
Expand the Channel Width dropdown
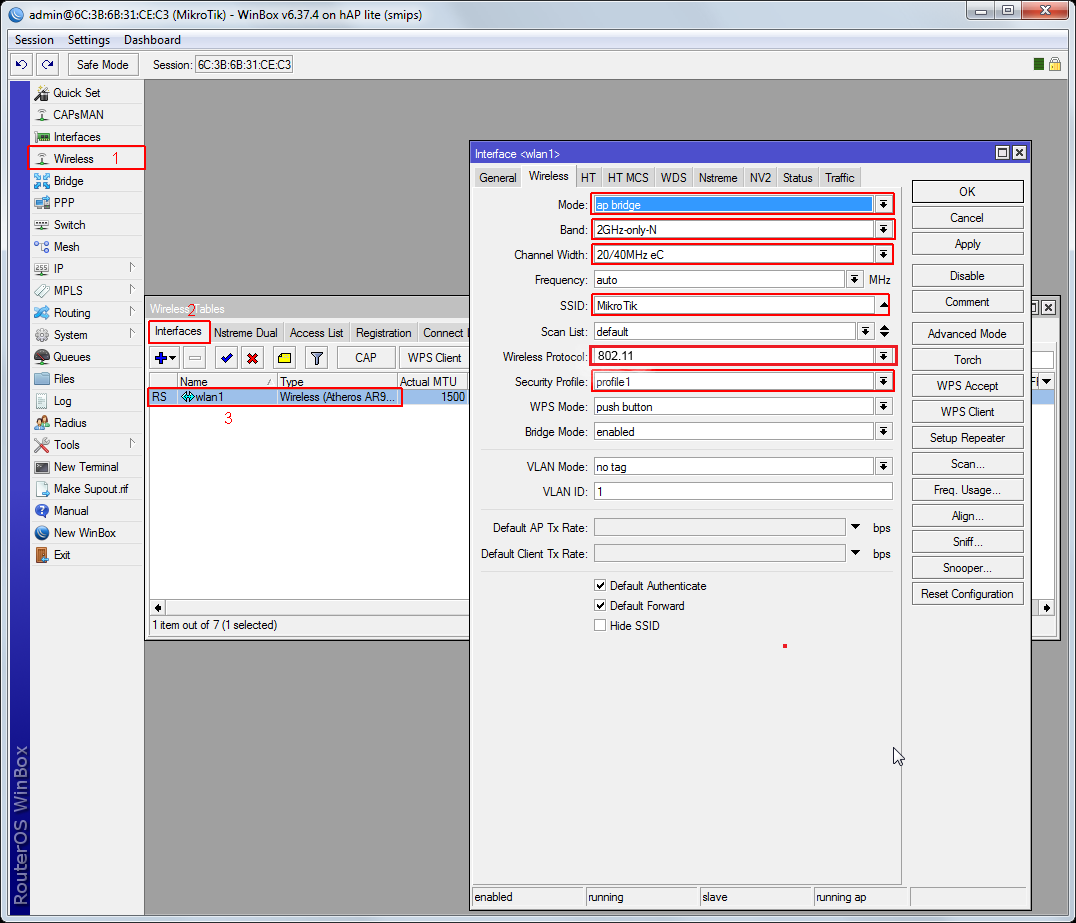[883, 255]
